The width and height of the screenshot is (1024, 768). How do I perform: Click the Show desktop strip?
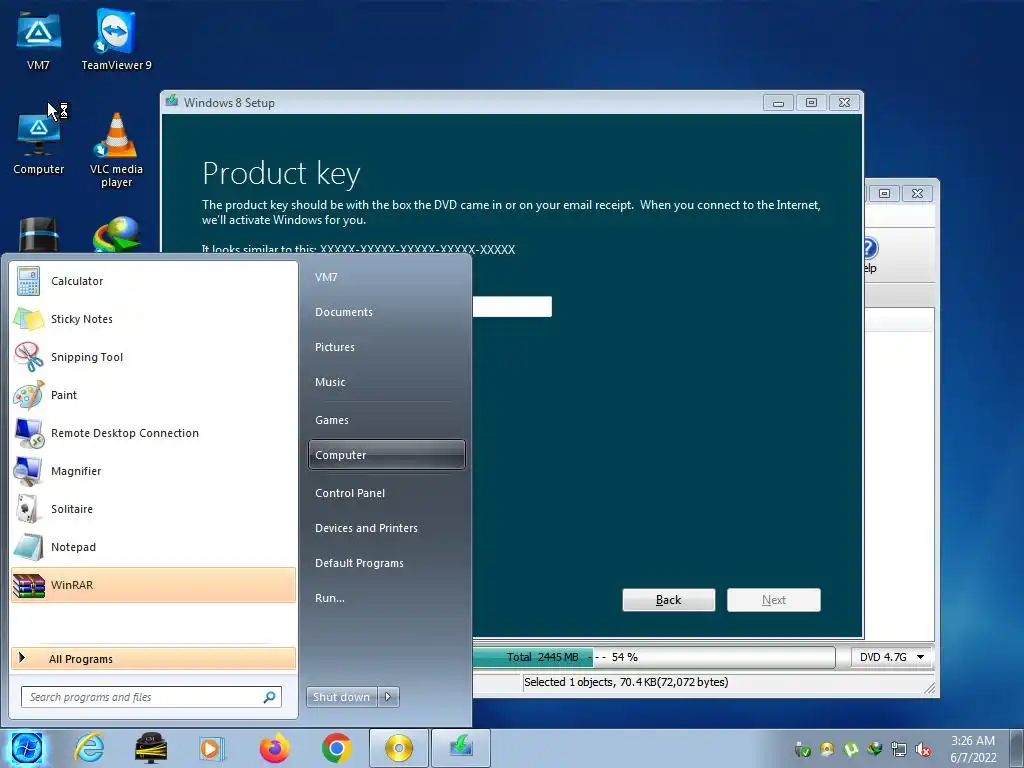click(1016, 748)
